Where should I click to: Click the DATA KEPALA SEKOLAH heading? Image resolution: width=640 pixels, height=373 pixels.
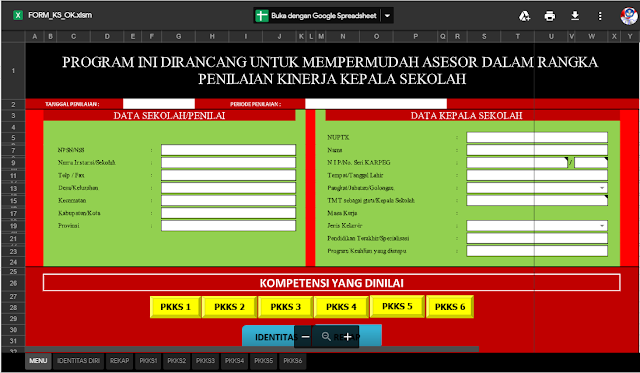click(466, 115)
